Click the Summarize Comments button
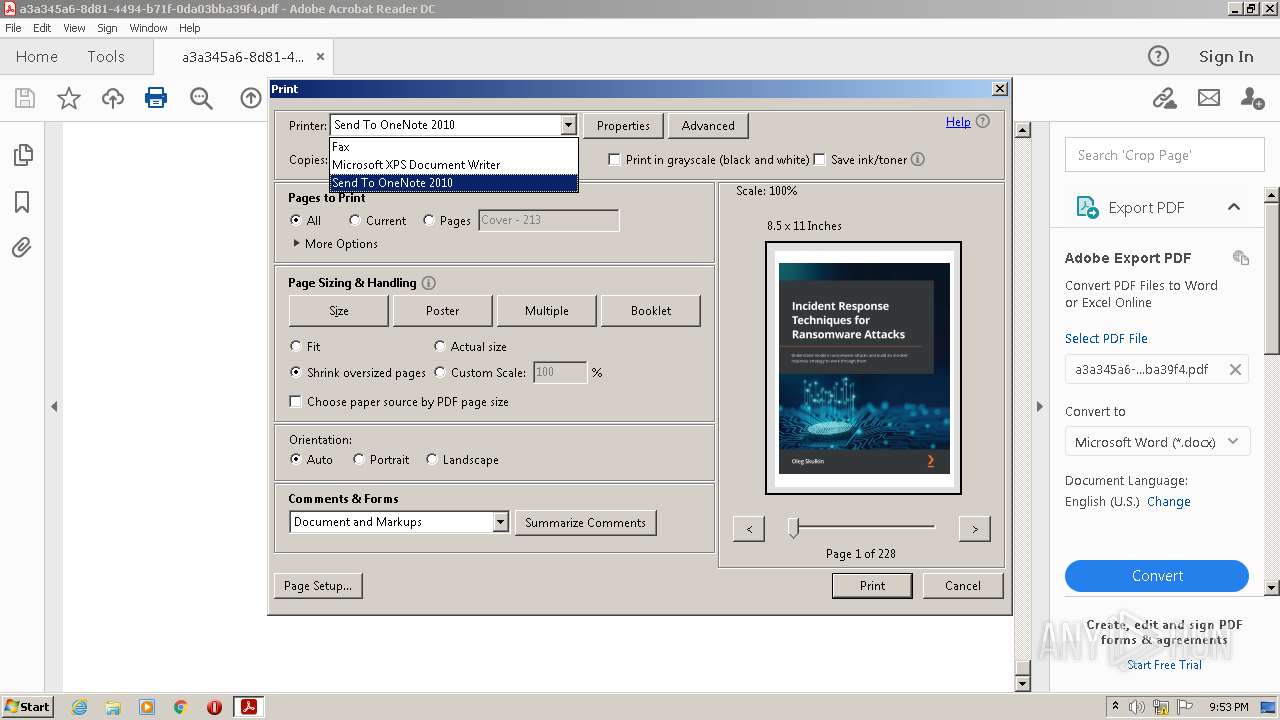 586,522
